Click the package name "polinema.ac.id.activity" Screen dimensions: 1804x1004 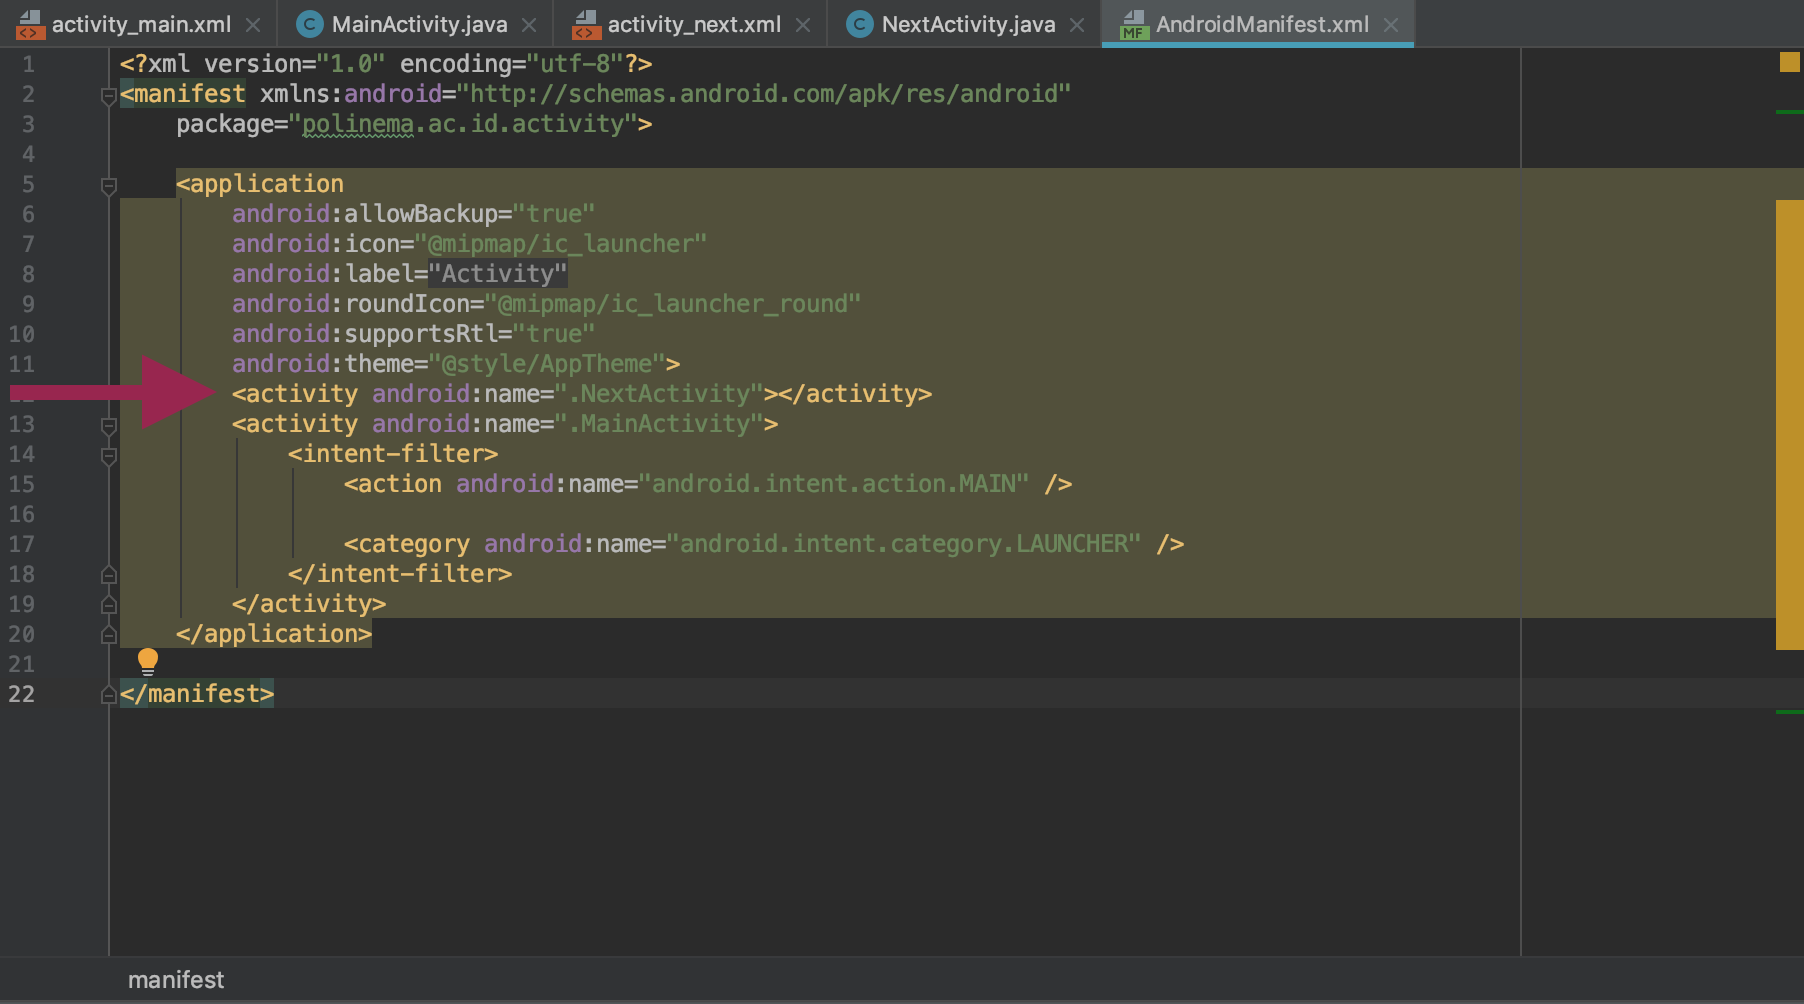[463, 124]
